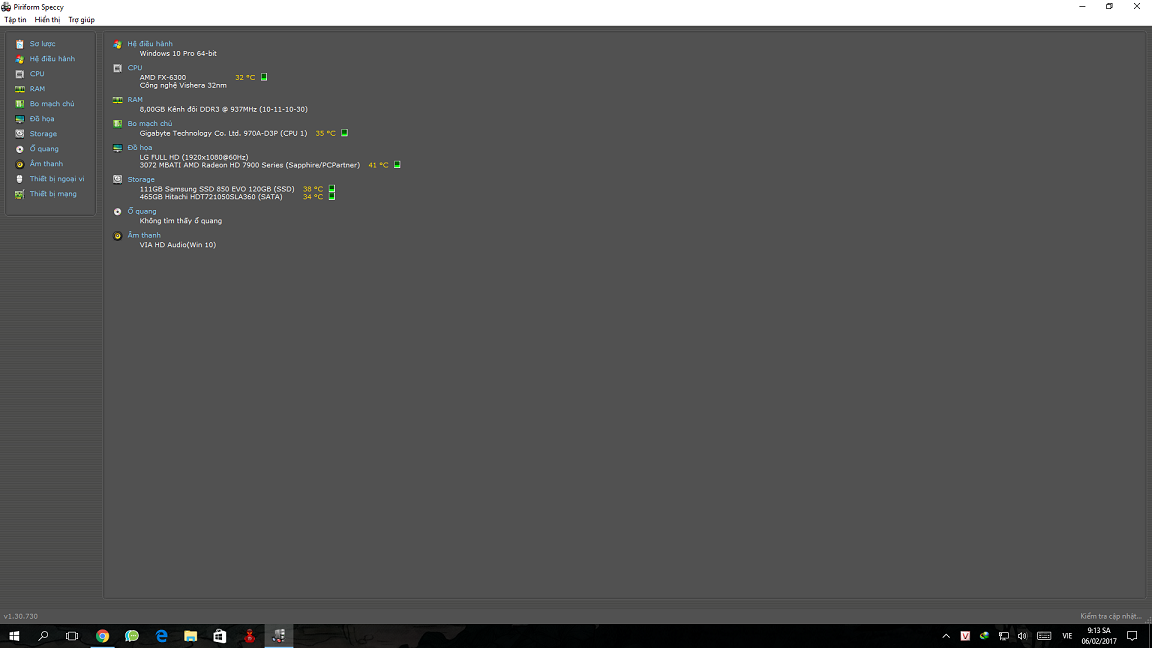This screenshot has height=648, width=1152.
Task: Click the Gigabyte Technology 970A-D3P motherboard line
Action: point(223,133)
